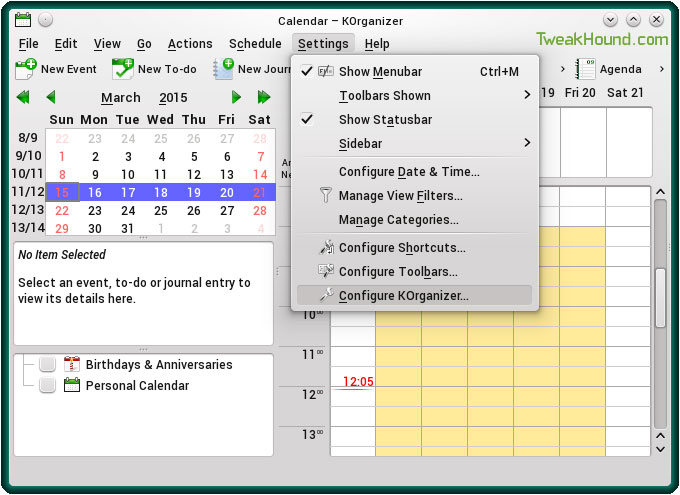680x495 pixels.
Task: Expand toolbar overflow chevron before Agenda
Action: coord(562,69)
